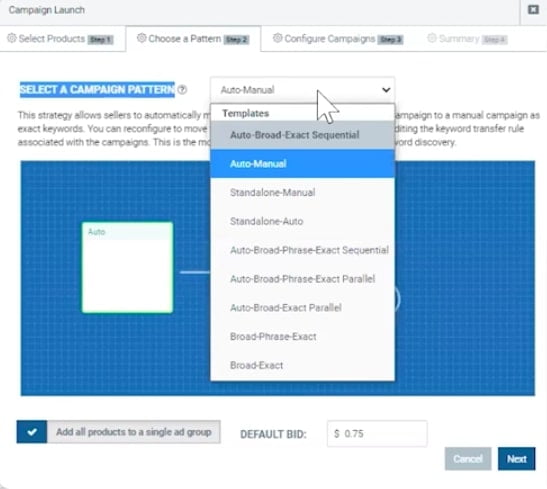Select Auto-Broad-Phrase-Exact Parallel pattern
This screenshot has height=489, width=547.
[302, 279]
